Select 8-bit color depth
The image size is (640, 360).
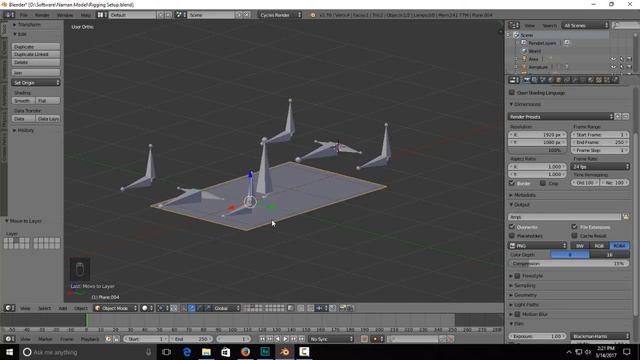570,255
